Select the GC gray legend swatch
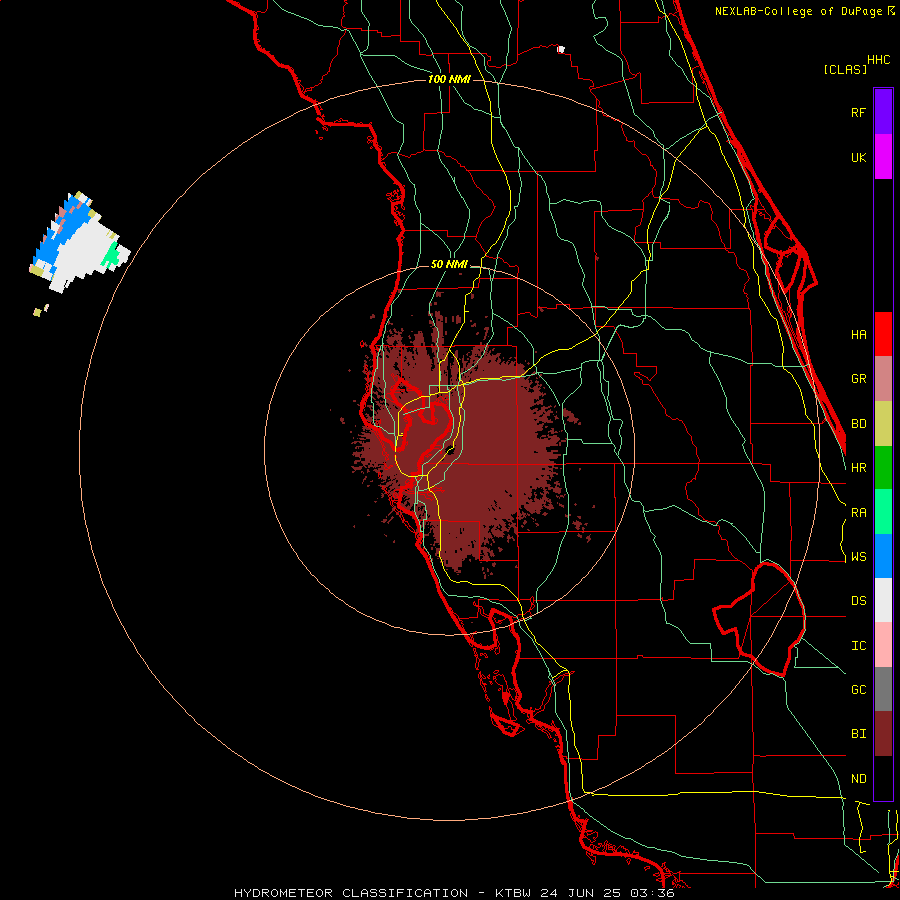900x900 pixels. [x=883, y=689]
